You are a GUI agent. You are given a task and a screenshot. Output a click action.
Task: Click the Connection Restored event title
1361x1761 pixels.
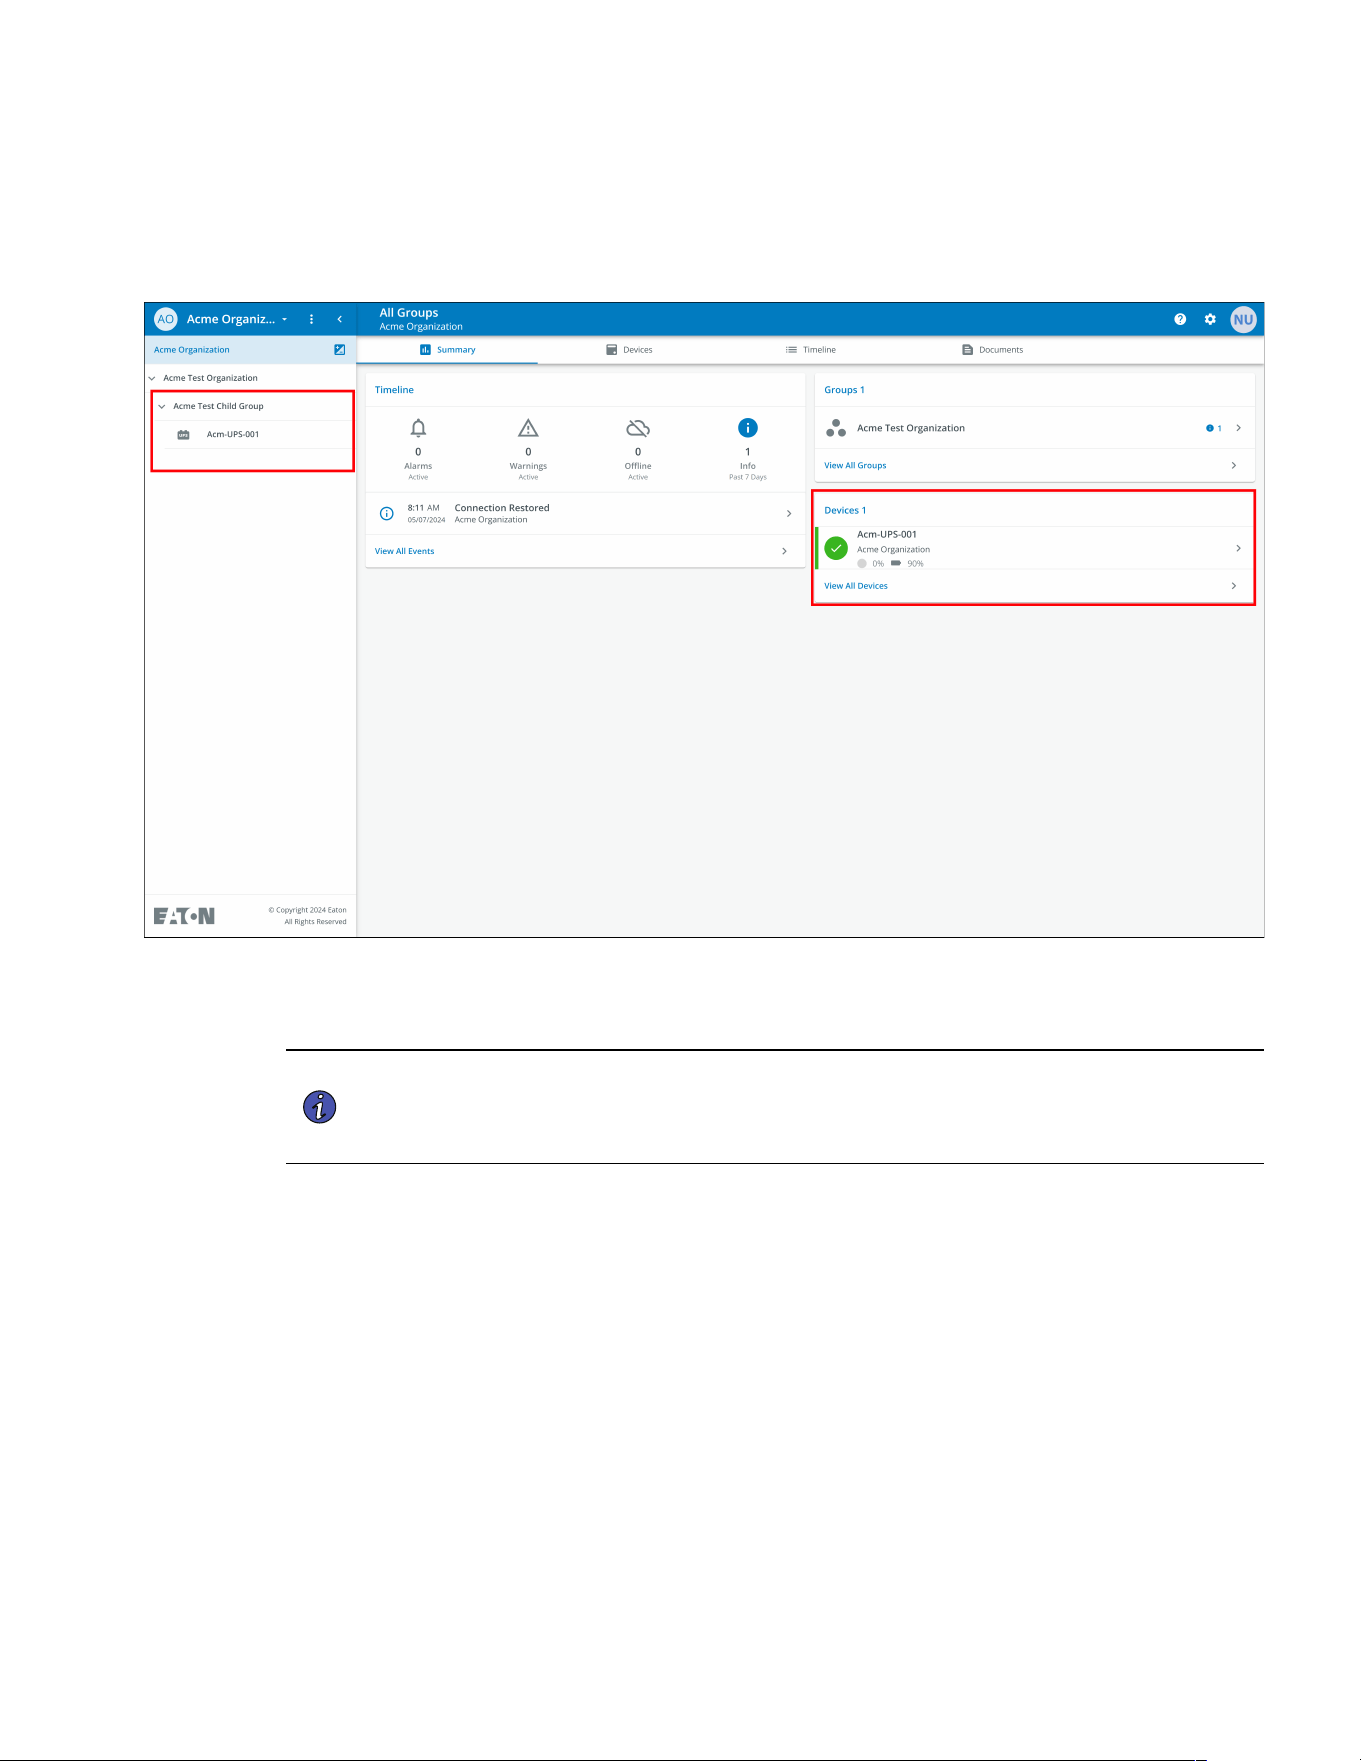pos(502,508)
